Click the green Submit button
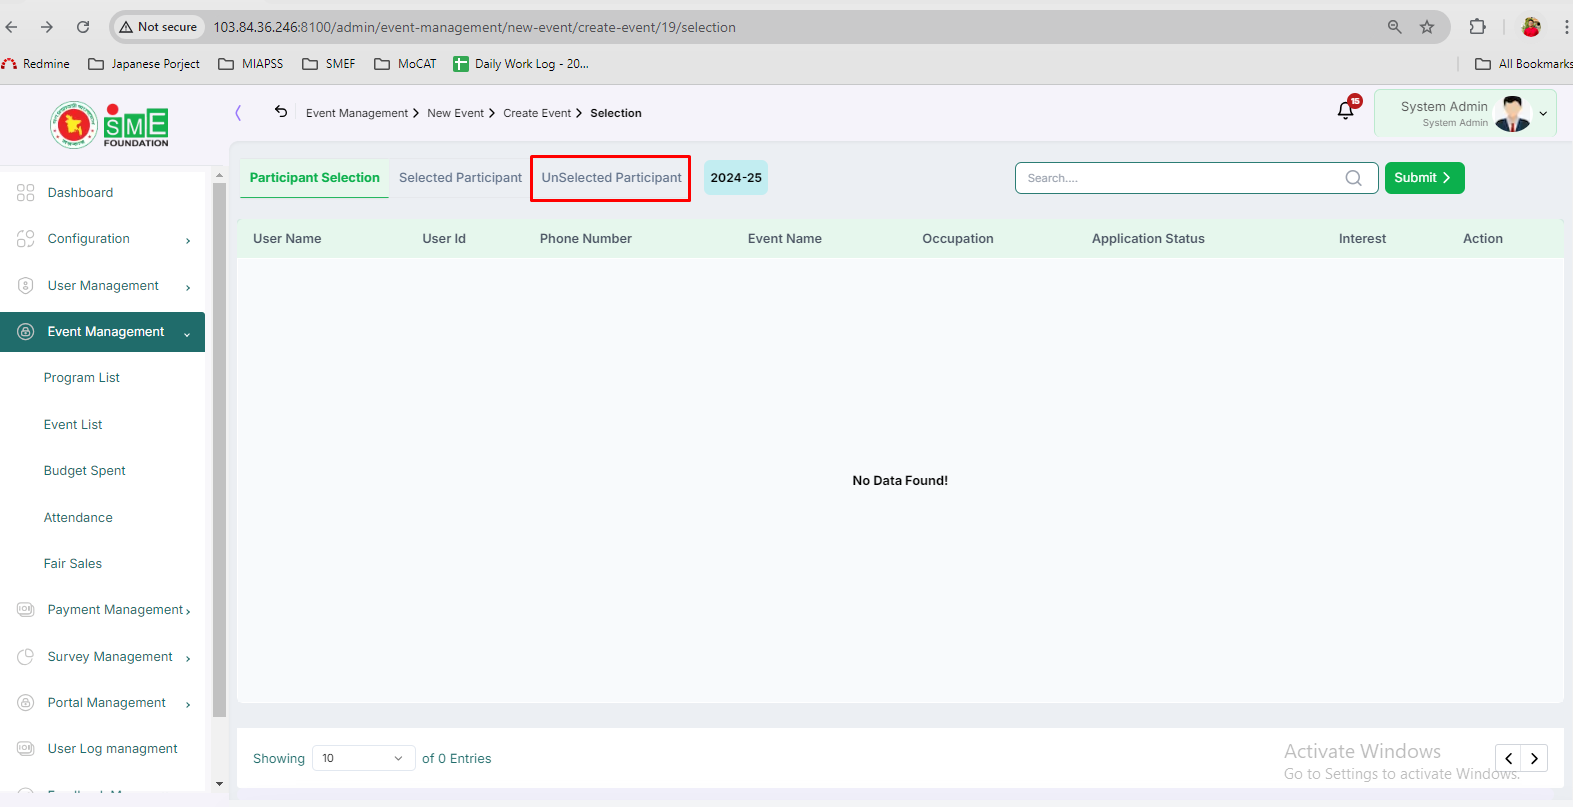This screenshot has height=807, width=1573. [x=1424, y=178]
